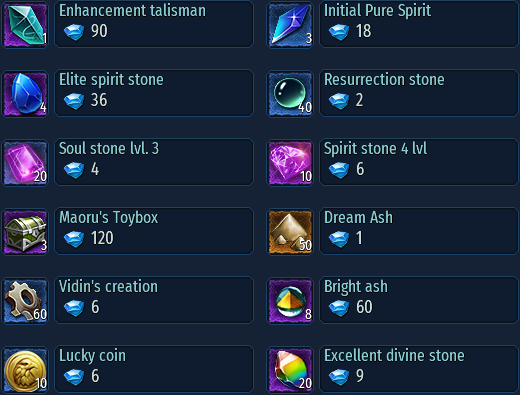
Task: Select the Elite spirit stone listing priced 36
Action: pos(154,93)
